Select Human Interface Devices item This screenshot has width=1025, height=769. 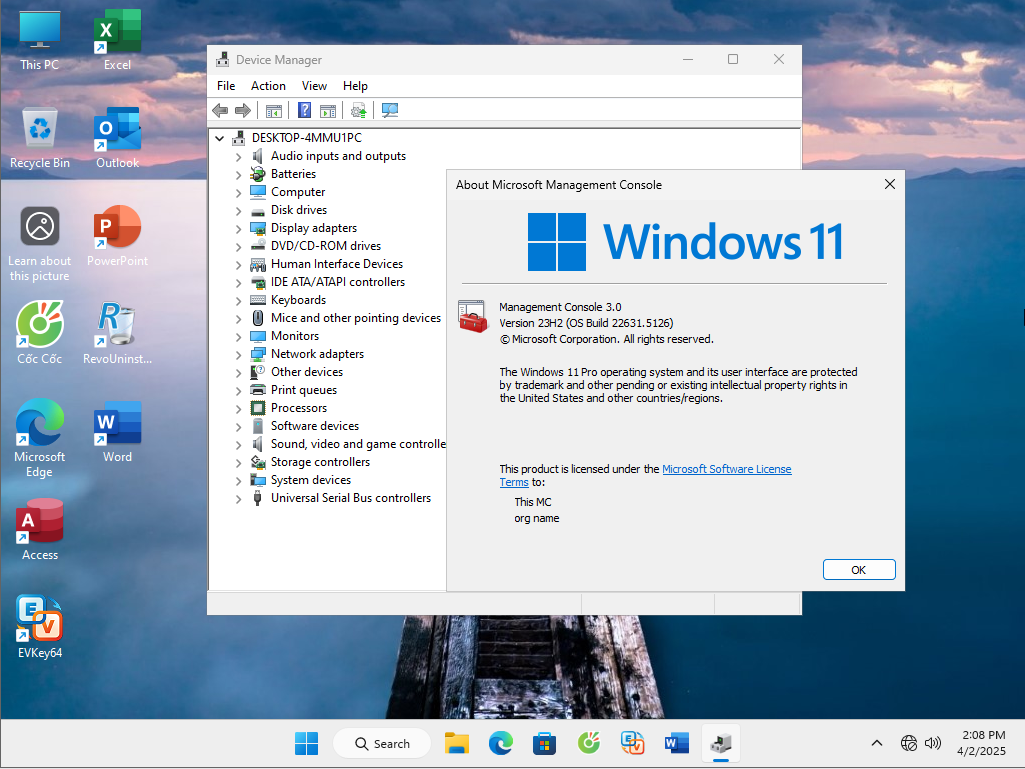pyautogui.click(x=337, y=264)
